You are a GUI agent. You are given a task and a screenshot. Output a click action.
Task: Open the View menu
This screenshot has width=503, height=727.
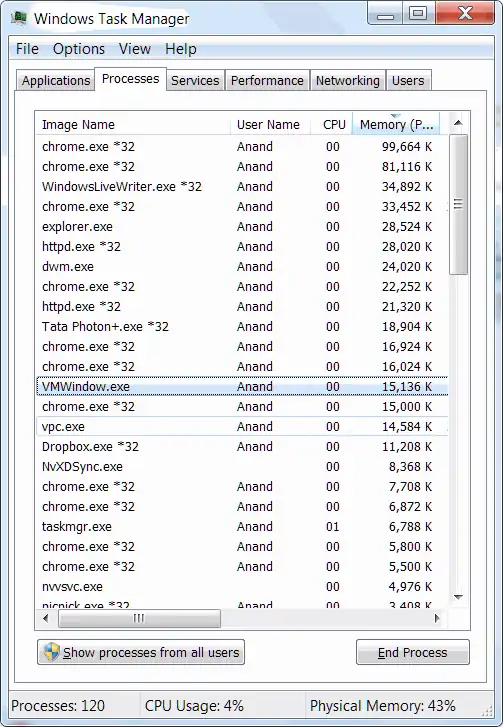coord(134,49)
